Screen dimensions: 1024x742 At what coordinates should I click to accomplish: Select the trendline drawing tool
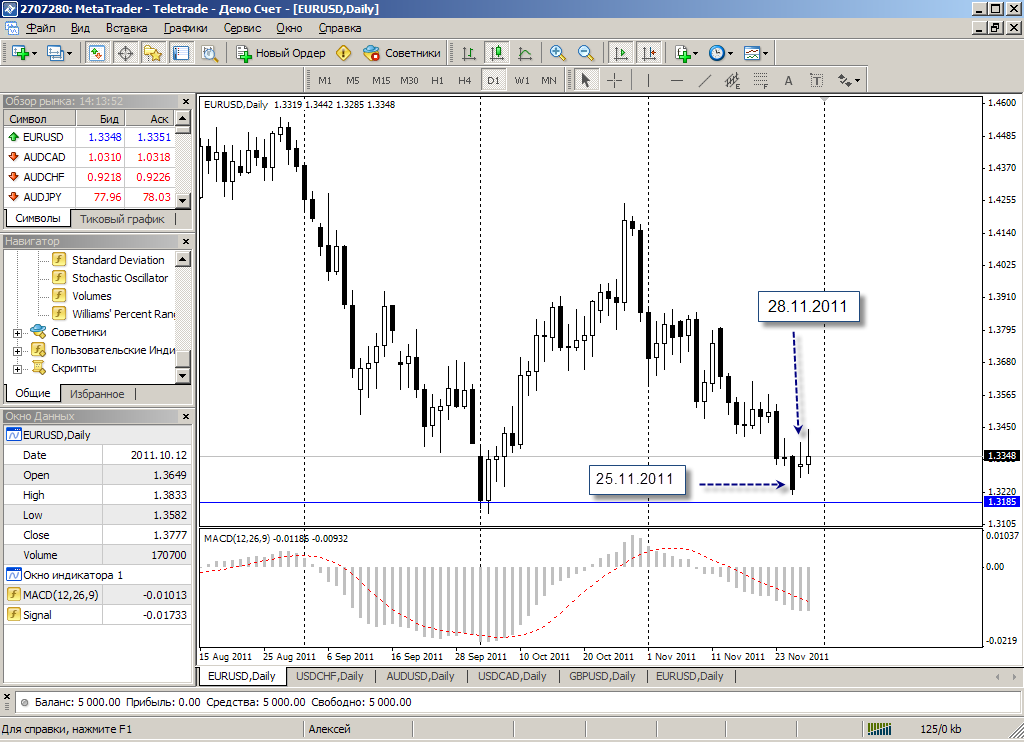704,80
